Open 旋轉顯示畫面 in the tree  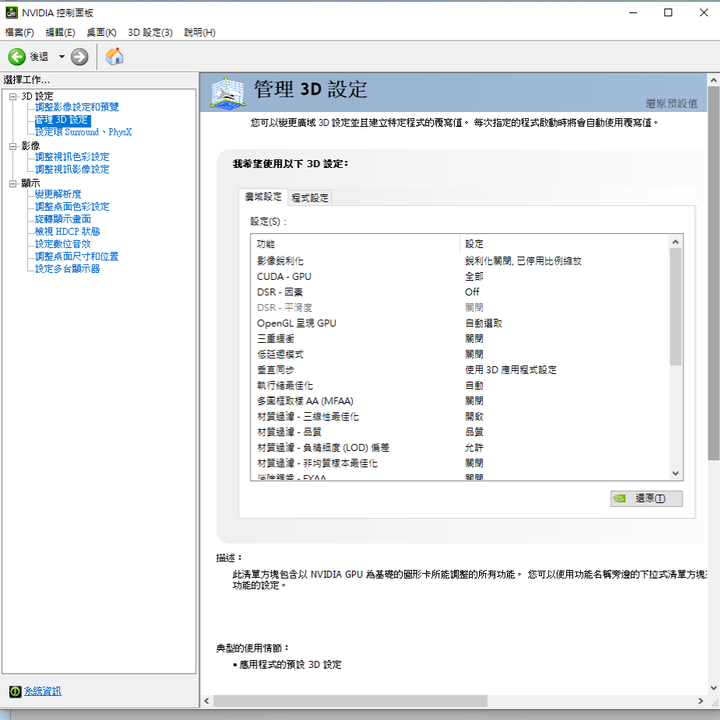pyautogui.click(x=63, y=219)
